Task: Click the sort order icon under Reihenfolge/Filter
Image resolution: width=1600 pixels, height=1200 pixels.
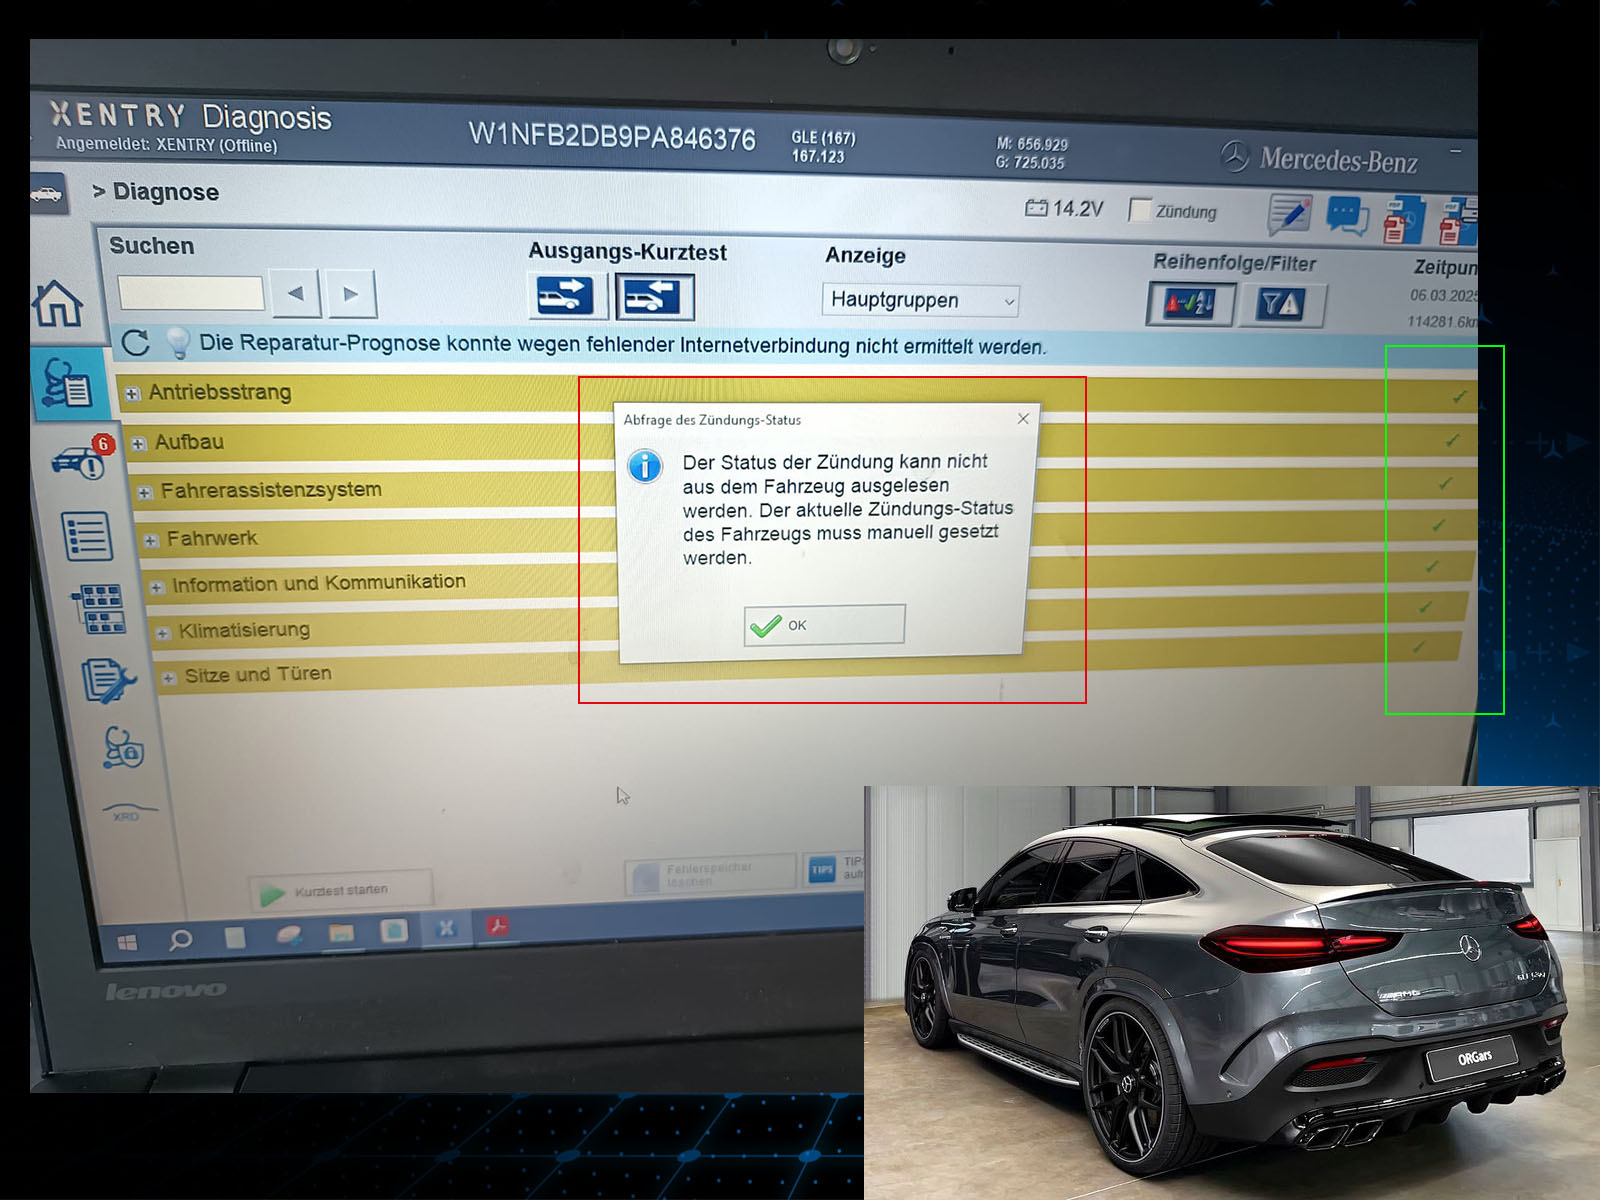Action: point(1190,304)
